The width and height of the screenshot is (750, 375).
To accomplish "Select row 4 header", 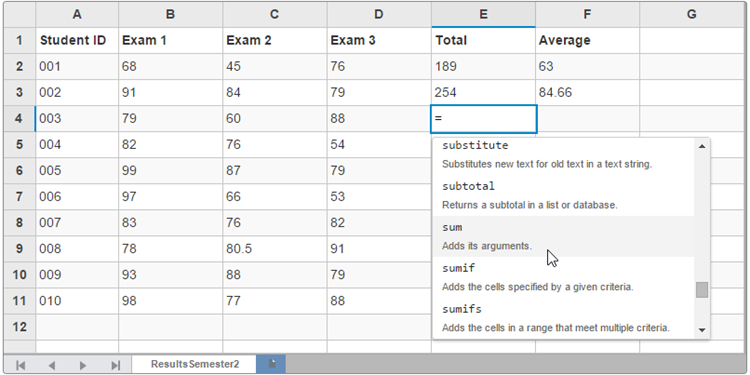I will pyautogui.click(x=19, y=118).
